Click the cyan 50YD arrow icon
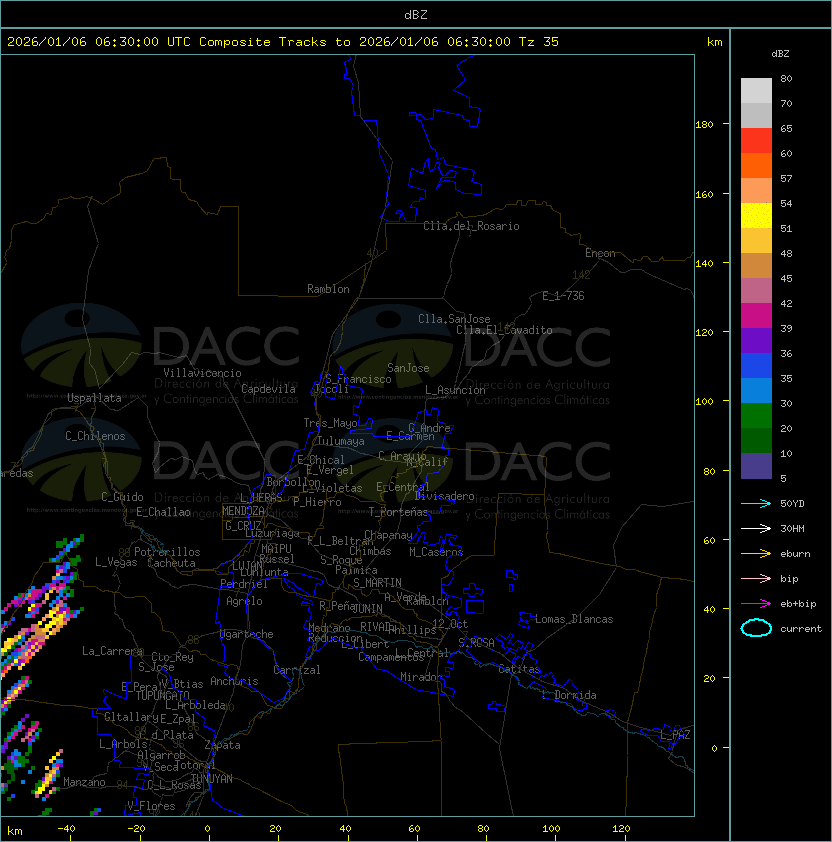The height and width of the screenshot is (842, 832). (756, 504)
